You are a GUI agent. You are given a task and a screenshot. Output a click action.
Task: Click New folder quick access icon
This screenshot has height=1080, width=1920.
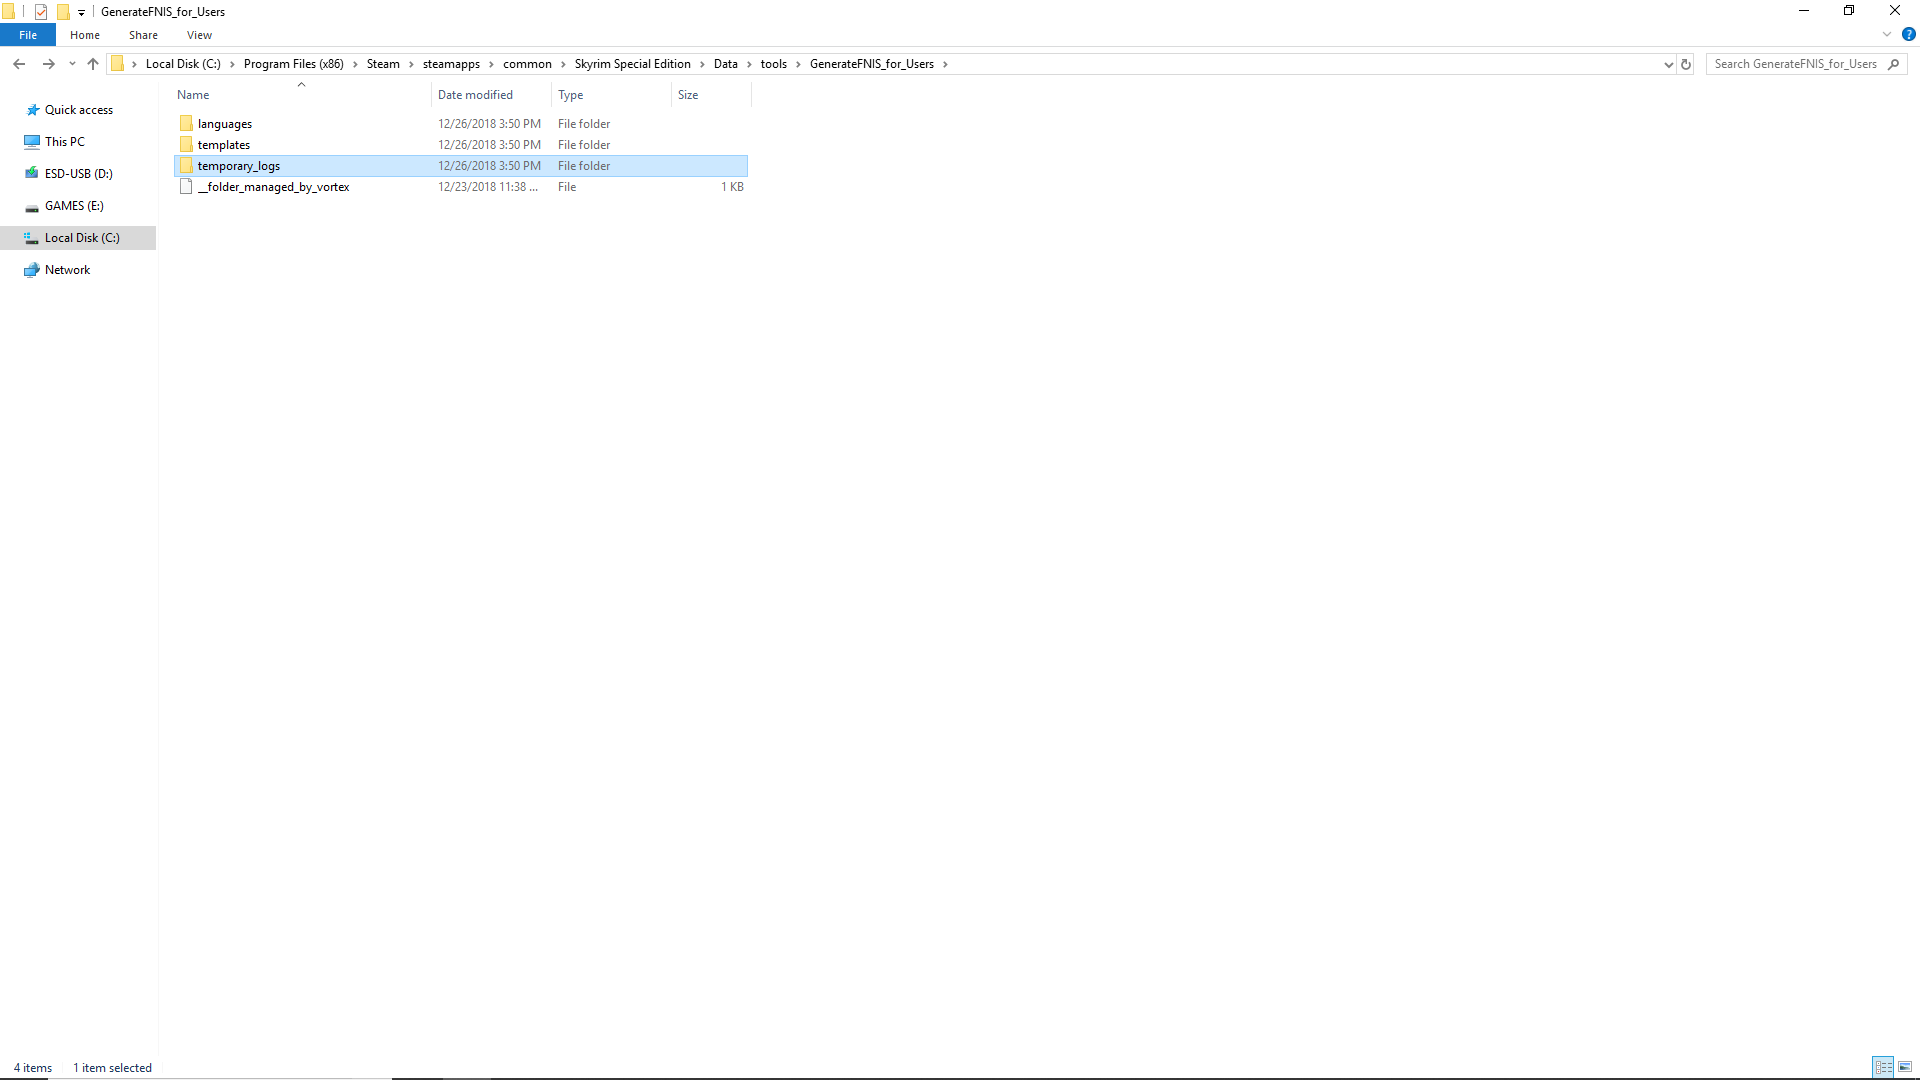(x=63, y=12)
